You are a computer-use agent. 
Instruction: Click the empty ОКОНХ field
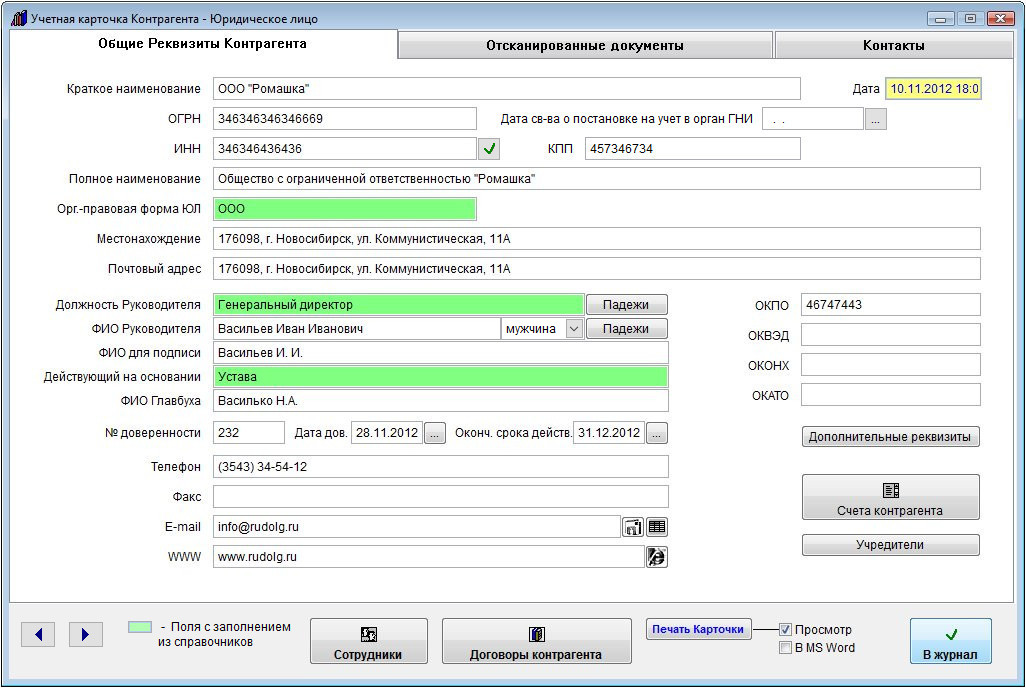point(891,365)
